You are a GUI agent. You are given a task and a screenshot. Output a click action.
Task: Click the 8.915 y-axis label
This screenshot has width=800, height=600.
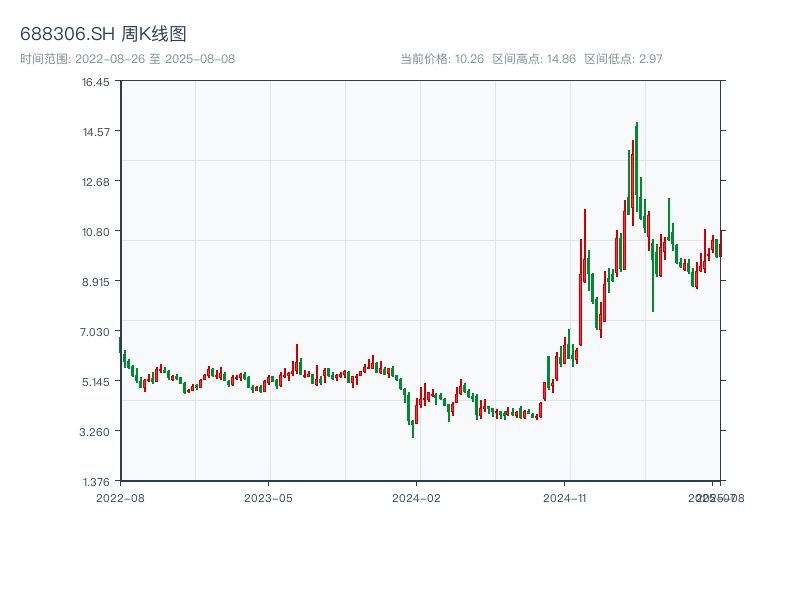tap(96, 282)
